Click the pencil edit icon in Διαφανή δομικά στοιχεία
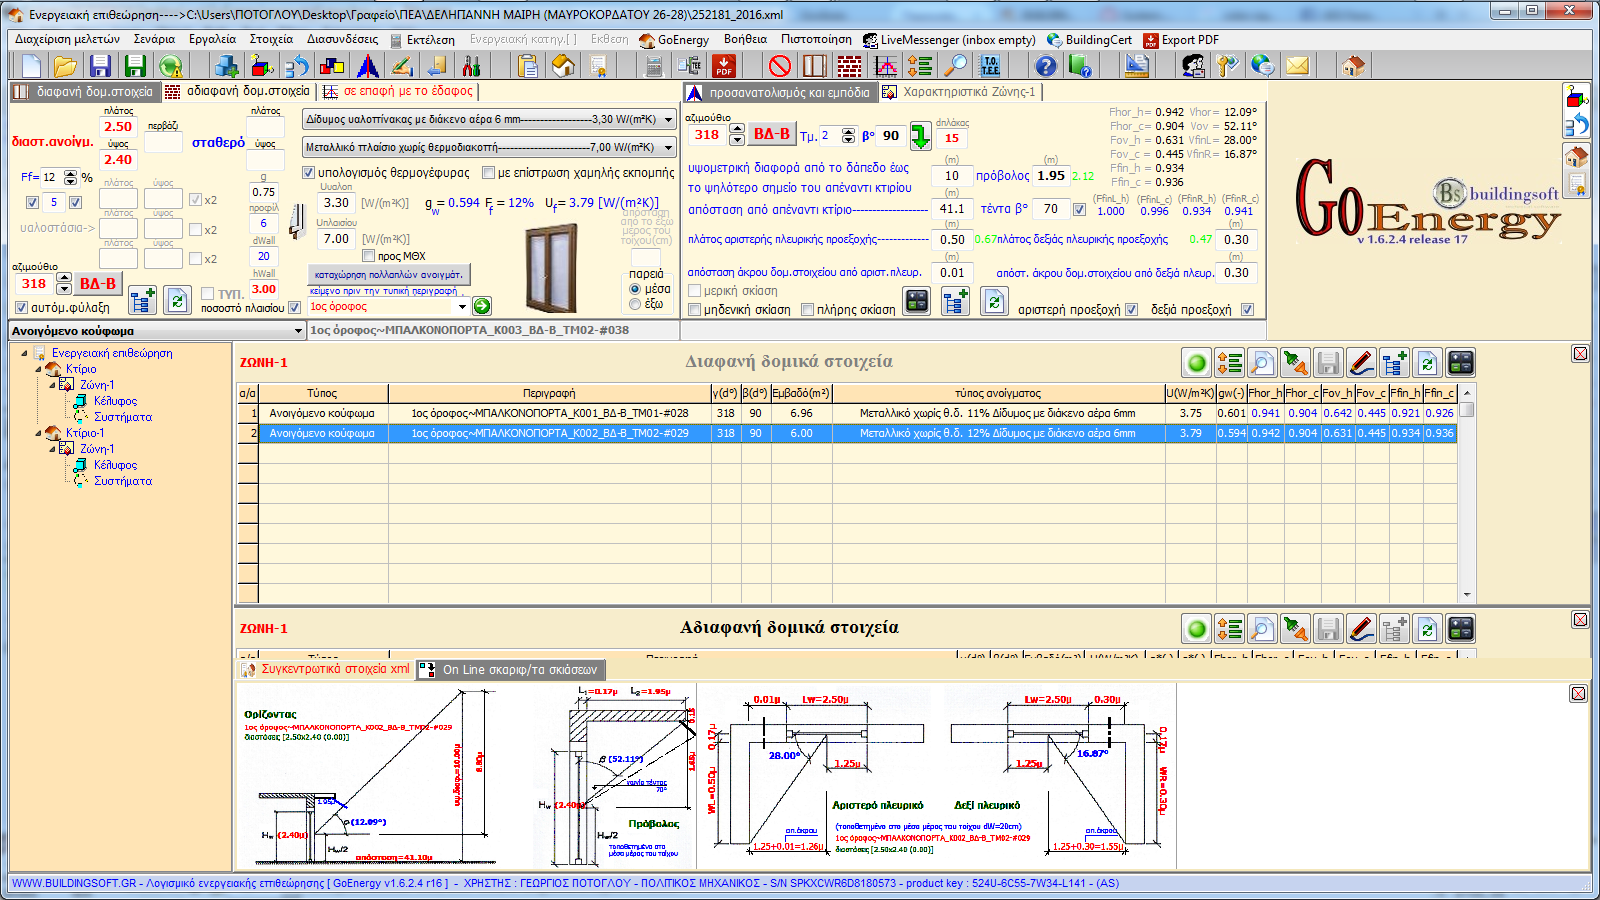Image resolution: width=1600 pixels, height=900 pixels. 1361,363
